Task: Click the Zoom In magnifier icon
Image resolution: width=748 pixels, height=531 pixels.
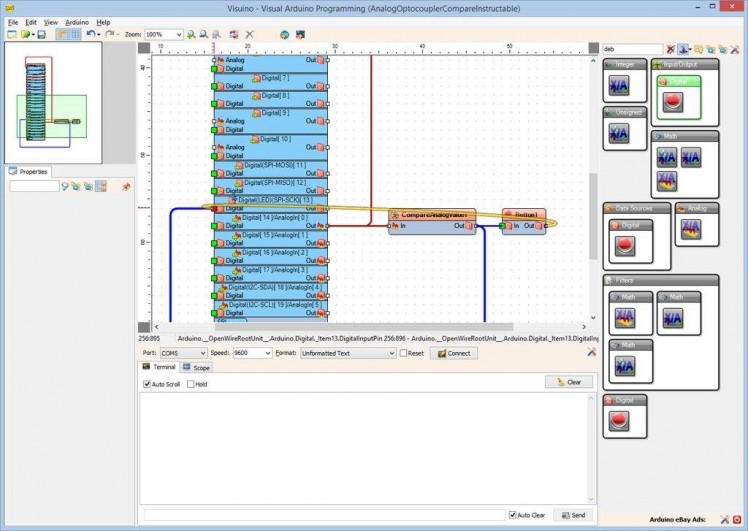Action: pyautogui.click(x=191, y=34)
